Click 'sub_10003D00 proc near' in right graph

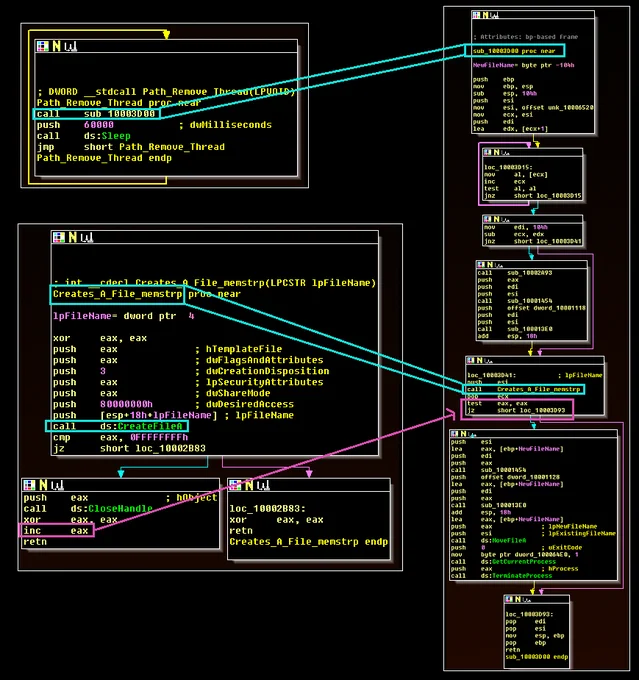(x=514, y=51)
